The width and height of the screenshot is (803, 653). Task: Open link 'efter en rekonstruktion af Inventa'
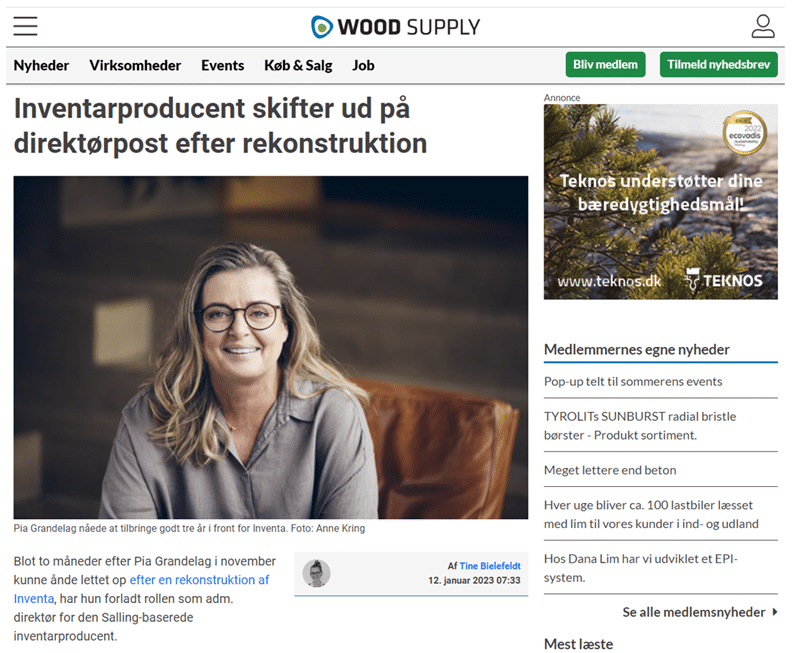click(x=199, y=580)
